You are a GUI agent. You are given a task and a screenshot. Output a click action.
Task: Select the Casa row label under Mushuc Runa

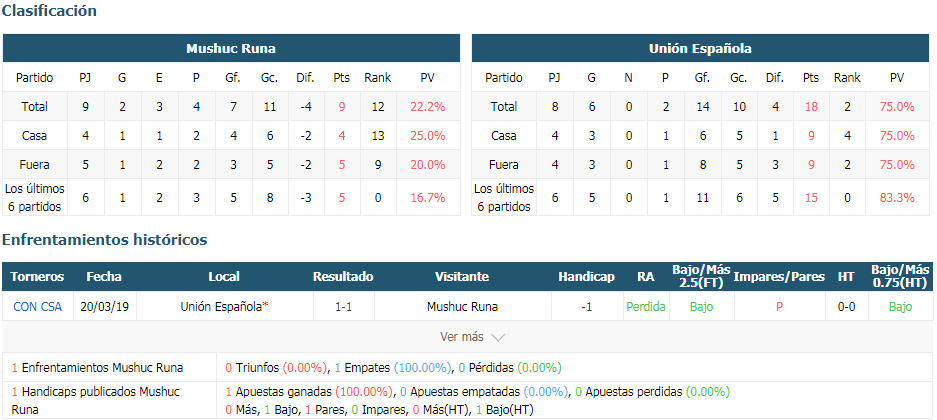(x=34, y=136)
